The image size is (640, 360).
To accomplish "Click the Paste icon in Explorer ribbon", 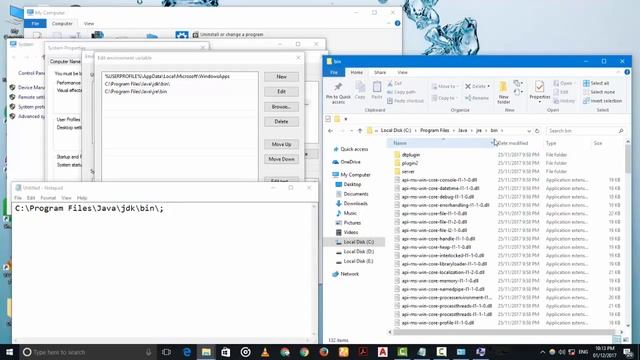I will 377,87.
